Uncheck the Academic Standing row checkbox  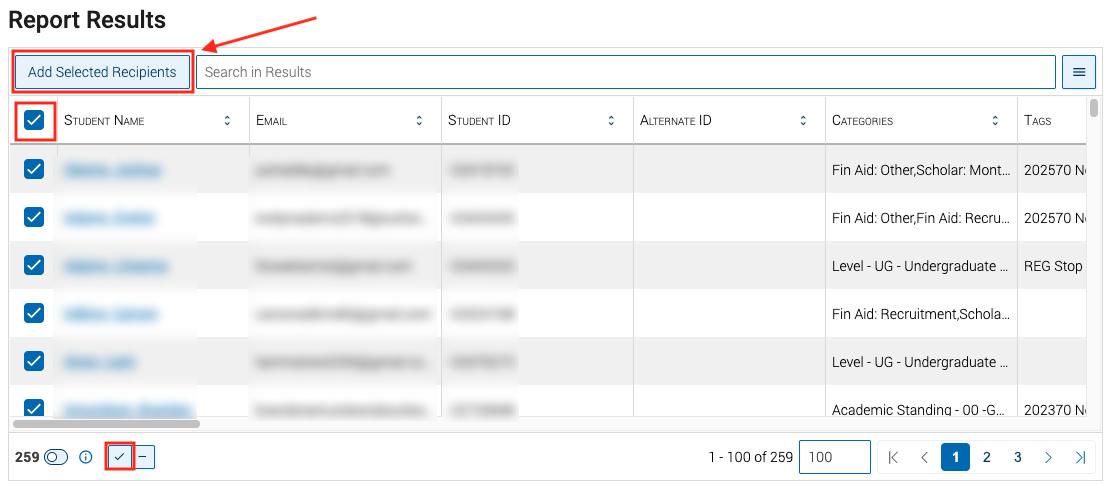pyautogui.click(x=34, y=407)
